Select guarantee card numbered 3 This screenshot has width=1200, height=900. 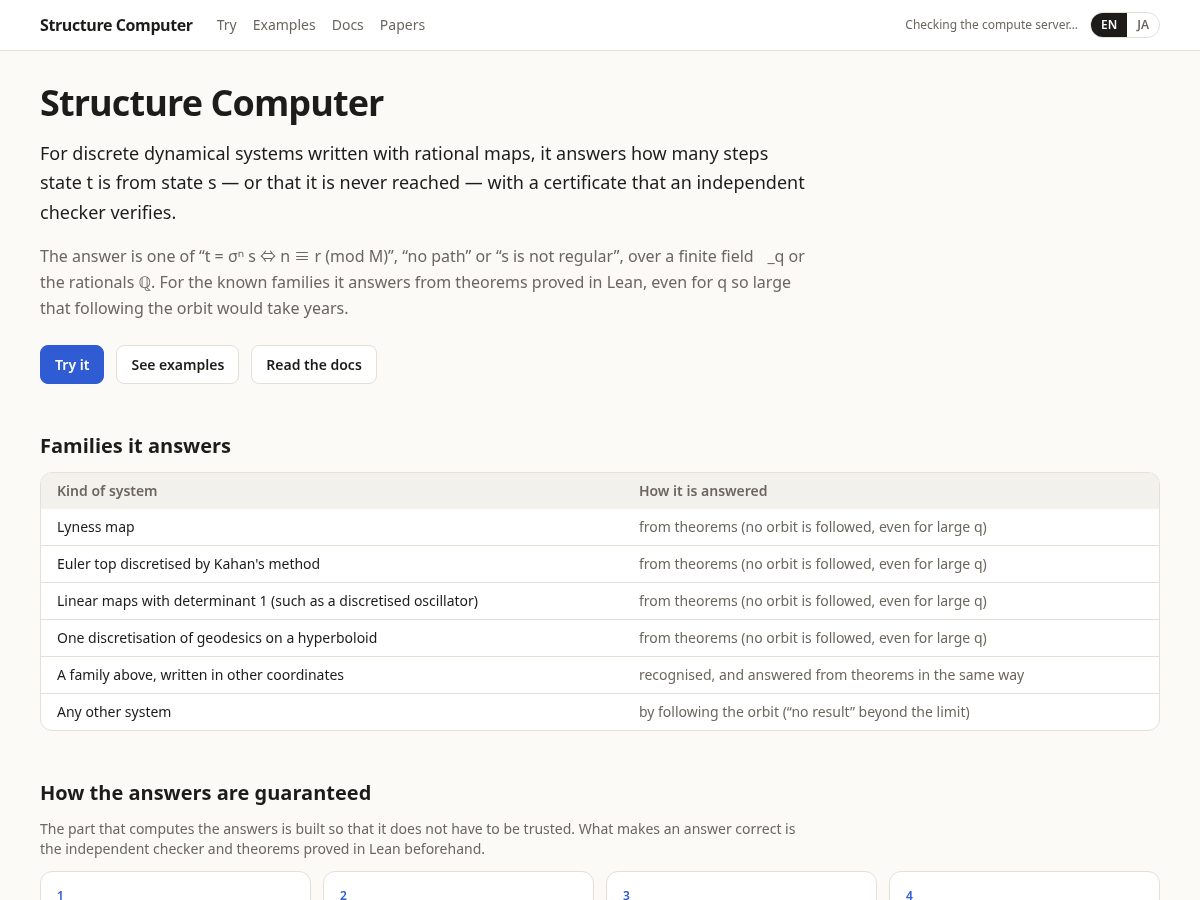coord(741,886)
